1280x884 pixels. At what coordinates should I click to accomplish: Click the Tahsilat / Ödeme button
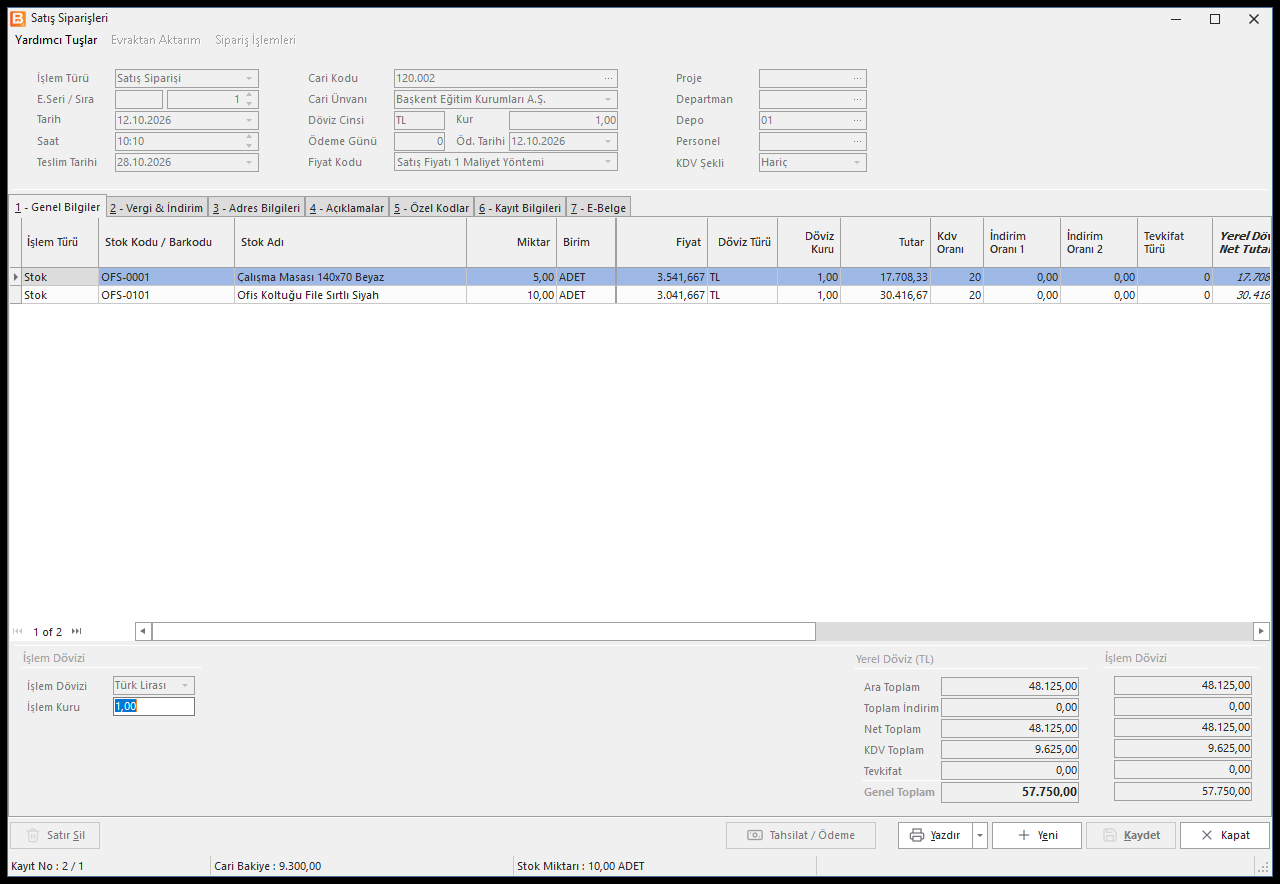801,835
